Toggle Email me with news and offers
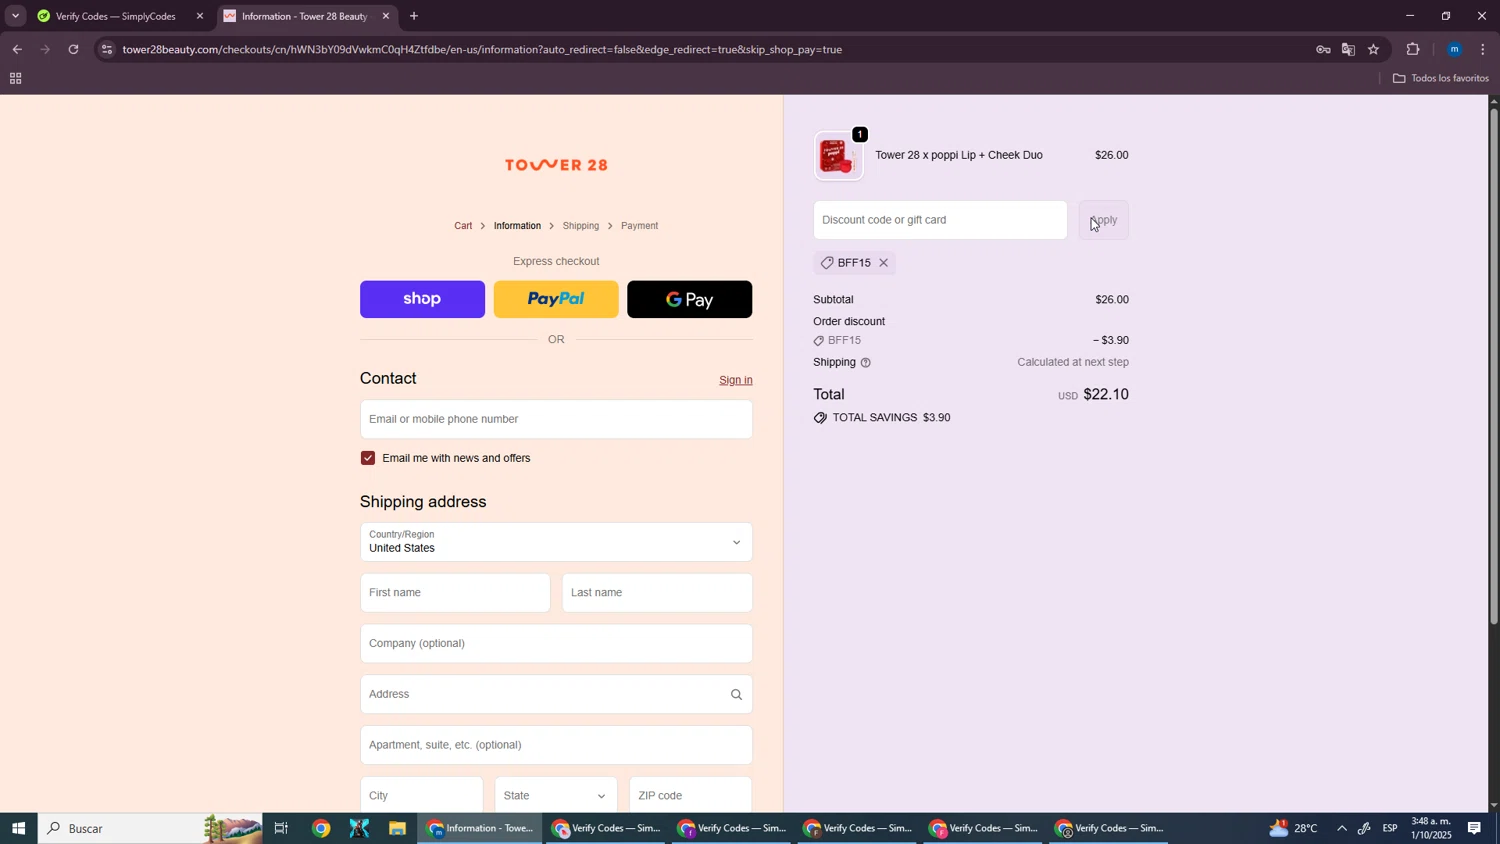Image resolution: width=1500 pixels, height=844 pixels. 368,458
